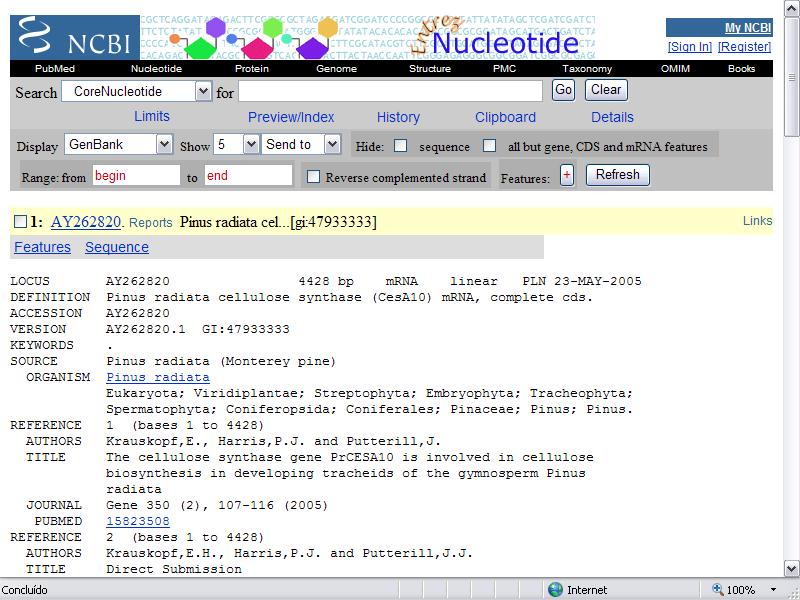Click the zoom magnifier icon in status bar
The width and height of the screenshot is (800, 600).
[717, 589]
